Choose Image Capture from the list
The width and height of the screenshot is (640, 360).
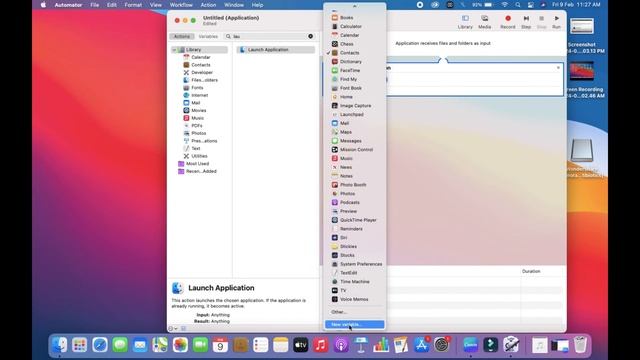click(355, 106)
